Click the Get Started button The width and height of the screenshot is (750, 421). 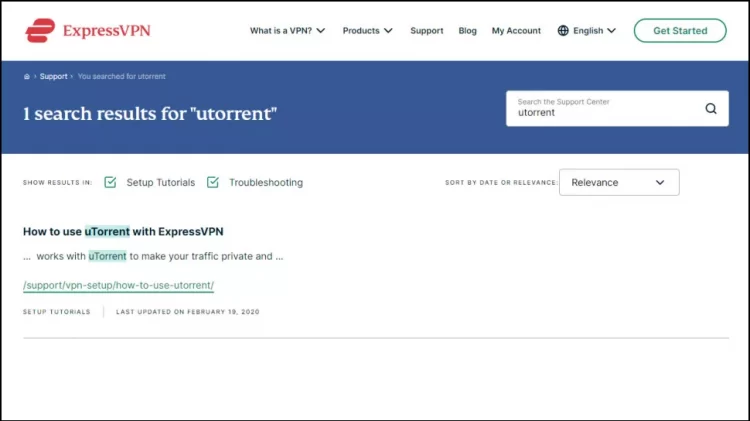pos(680,31)
